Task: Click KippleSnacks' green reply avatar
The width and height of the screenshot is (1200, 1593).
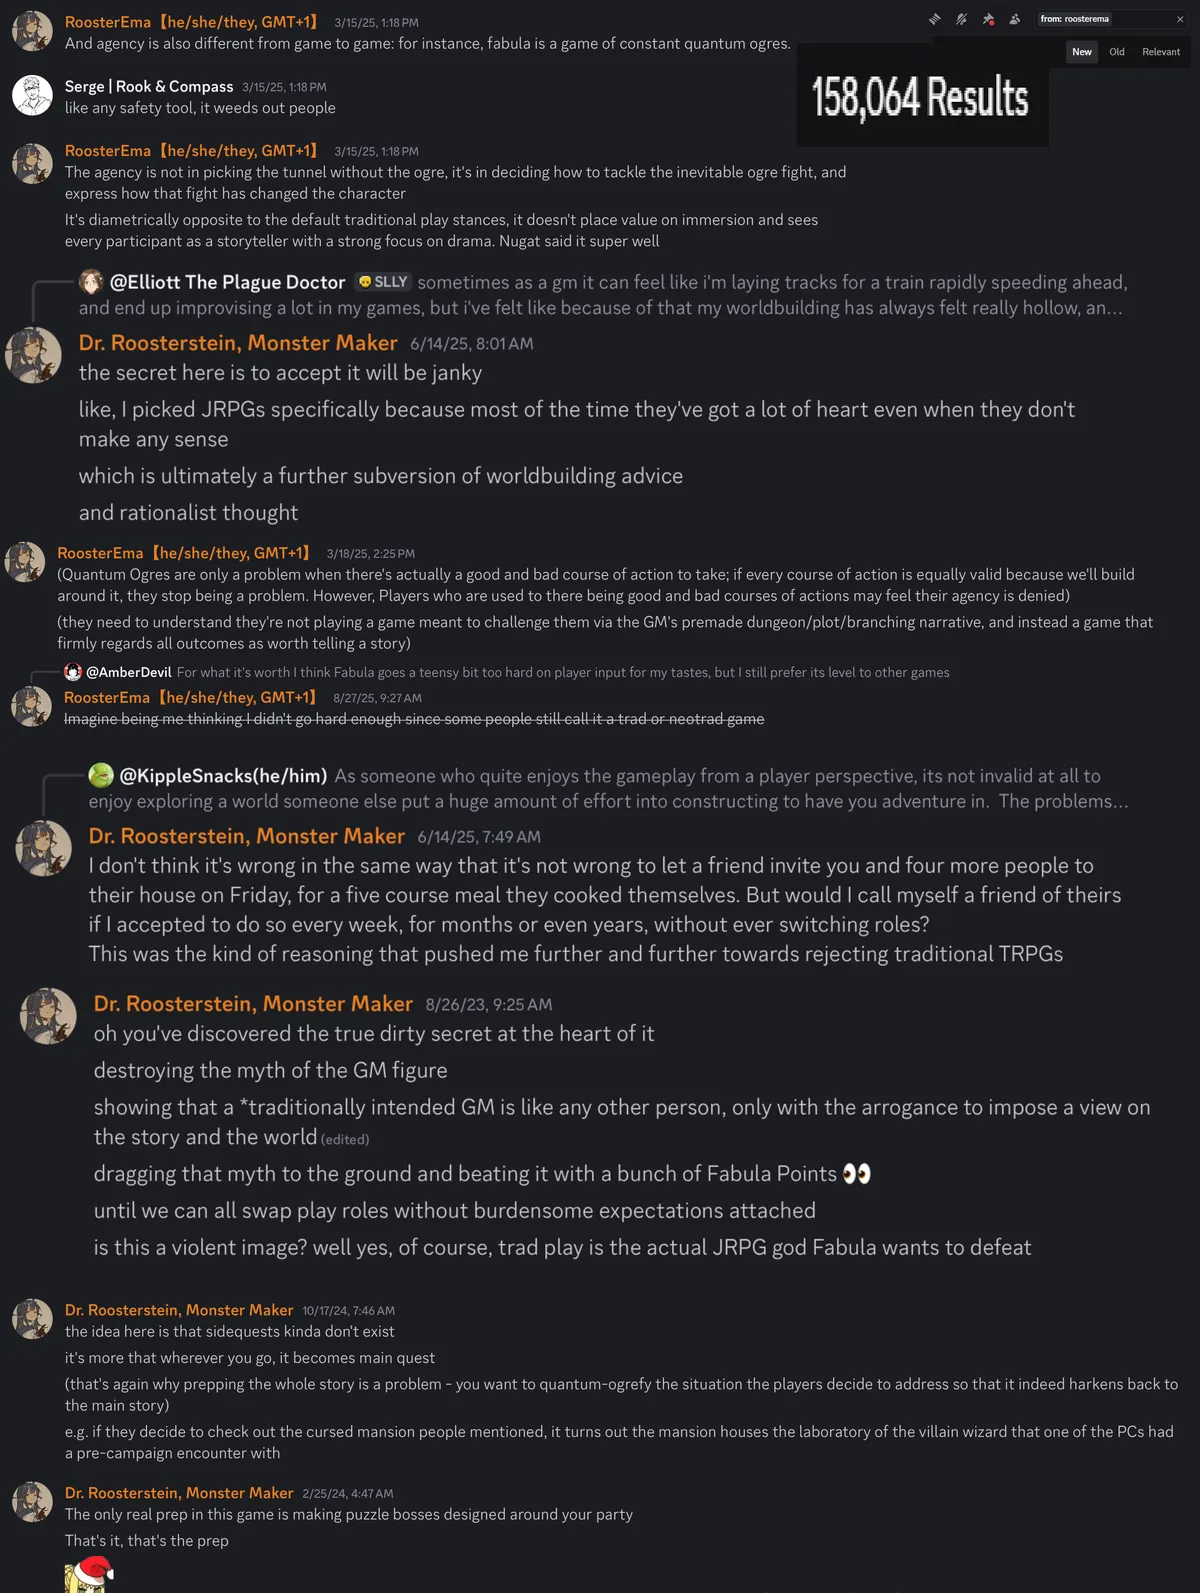Action: [x=101, y=775]
